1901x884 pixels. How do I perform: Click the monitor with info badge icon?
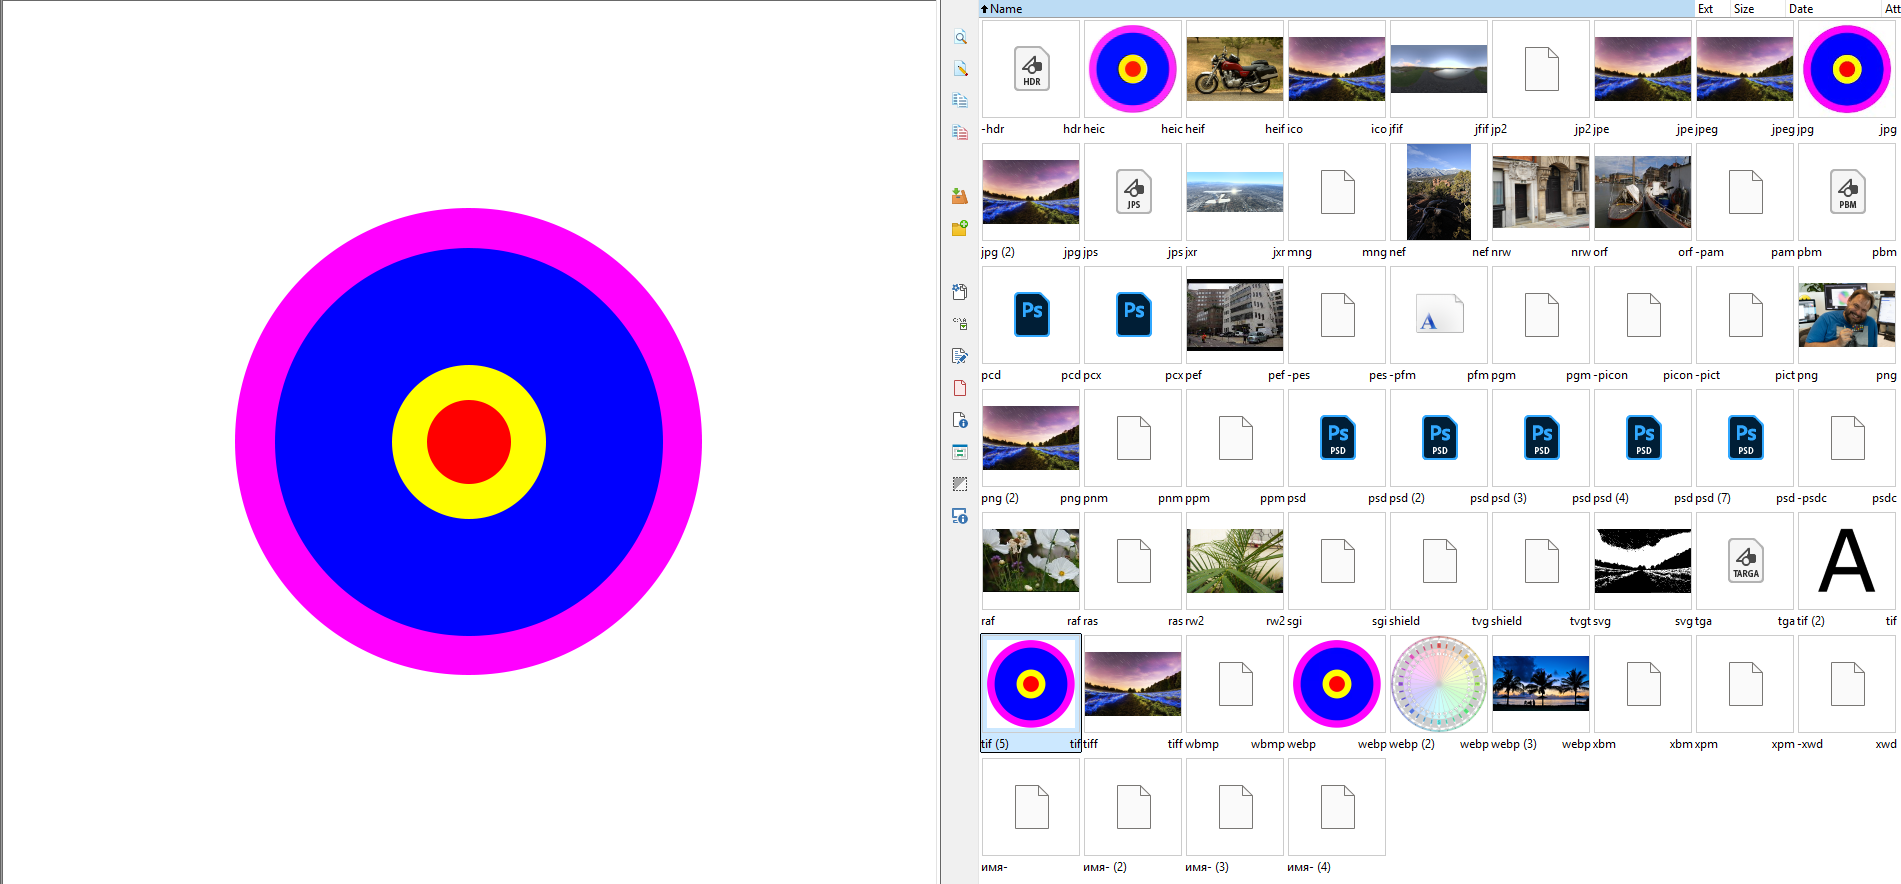pos(960,516)
